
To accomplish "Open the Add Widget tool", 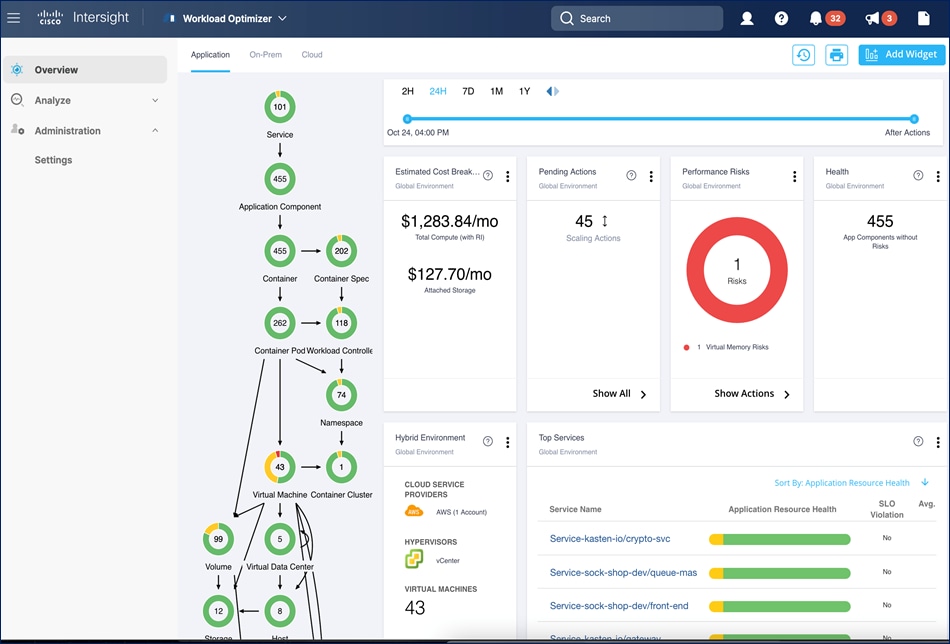I will click(x=901, y=55).
